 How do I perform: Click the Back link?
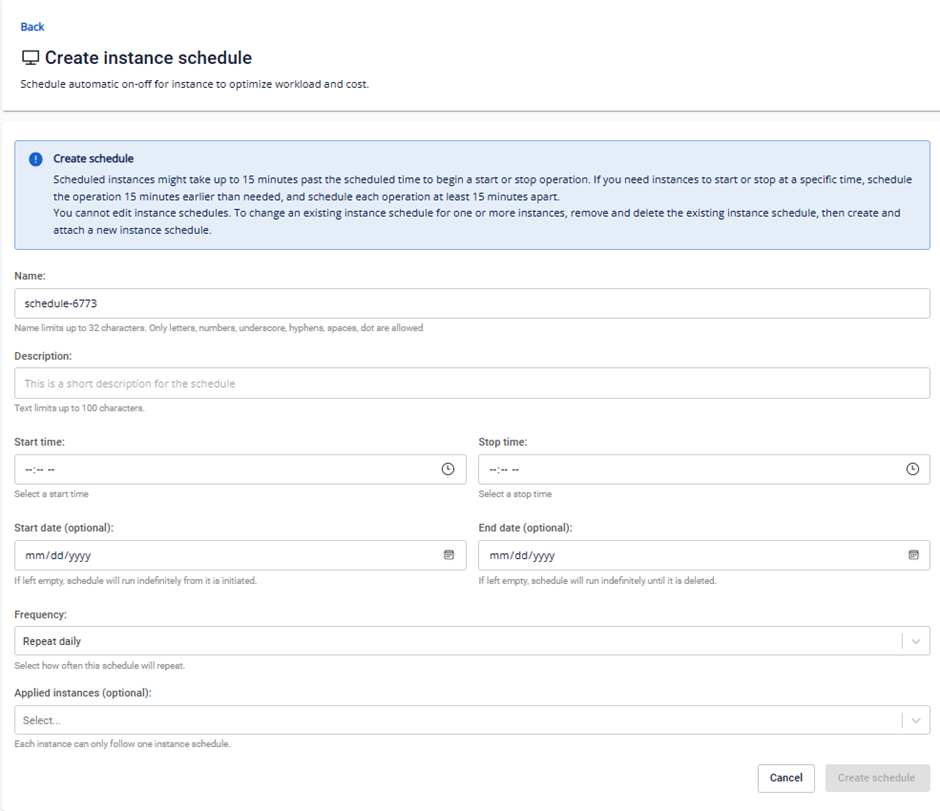tap(32, 27)
